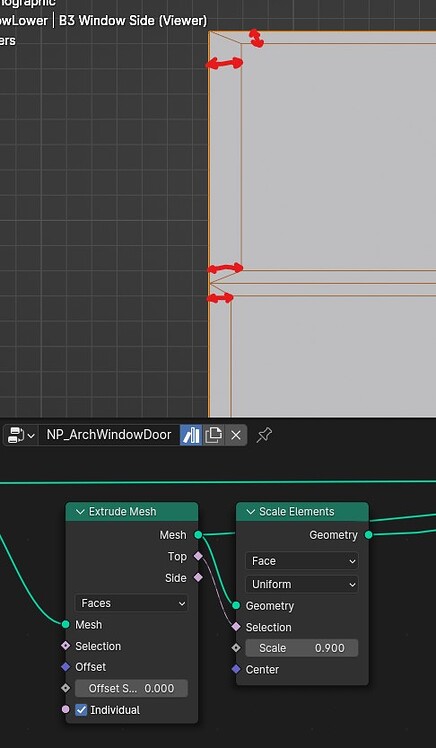Open the Faces mode dropdown in Extrude Mesh
The image size is (436, 748).
pos(131,603)
